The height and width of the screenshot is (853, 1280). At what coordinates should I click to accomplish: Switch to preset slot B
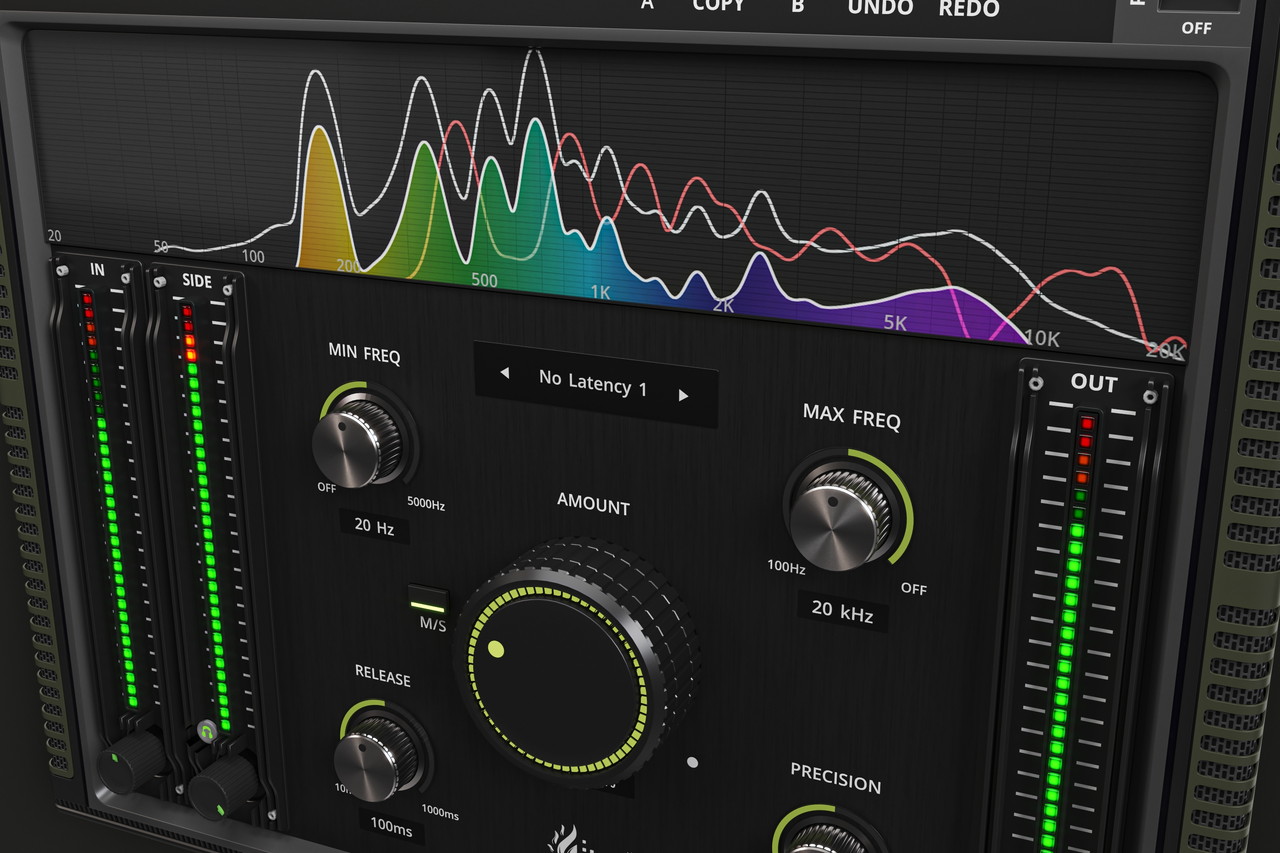797,7
